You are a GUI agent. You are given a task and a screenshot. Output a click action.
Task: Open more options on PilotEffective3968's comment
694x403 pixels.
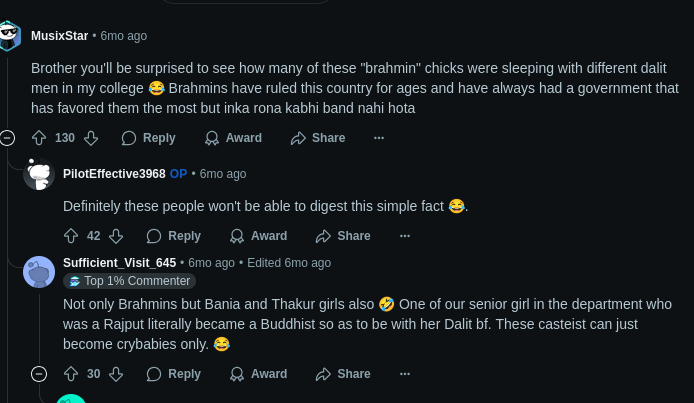click(404, 236)
